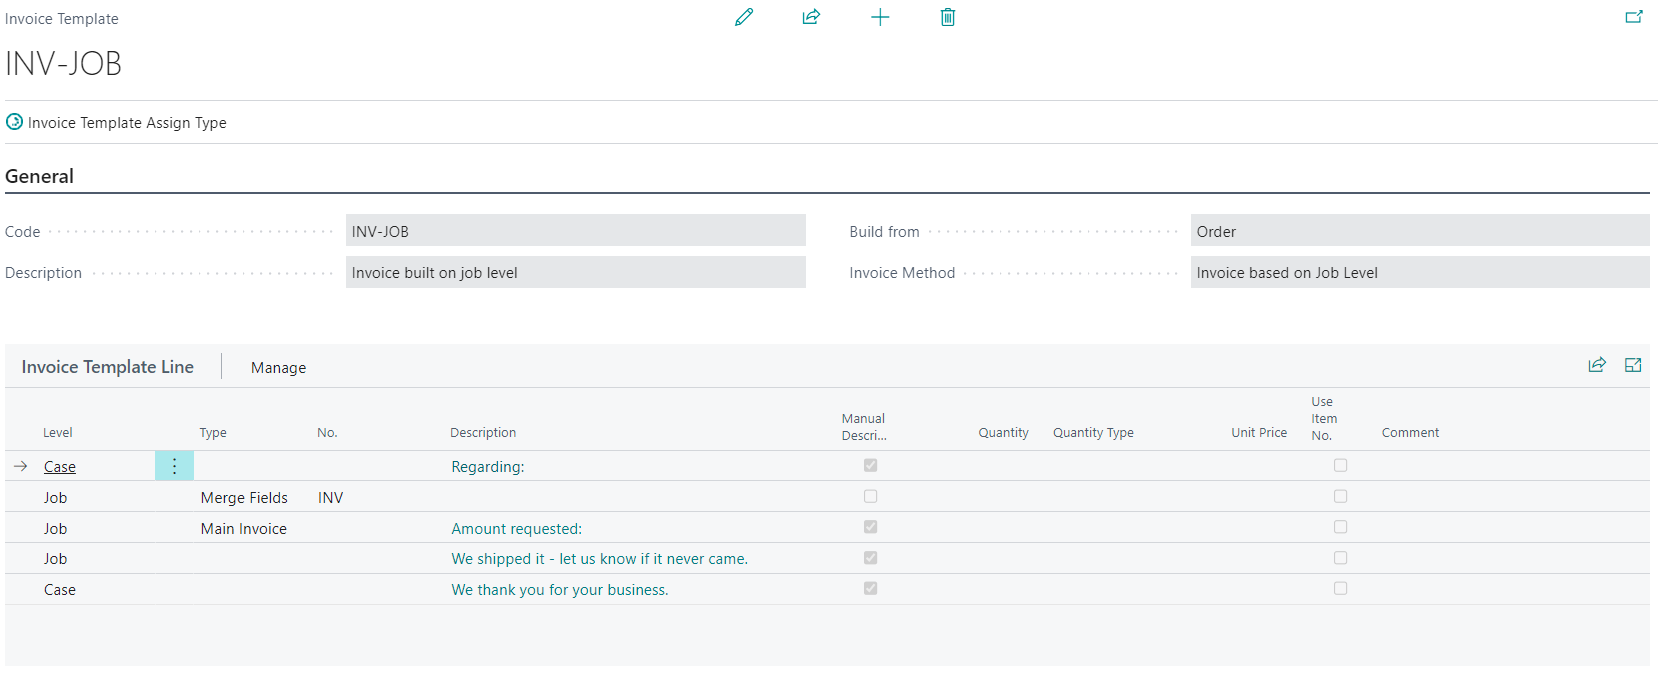Select Job level in We shipped it row
Viewport: 1658px width, 697px height.
tap(55, 559)
